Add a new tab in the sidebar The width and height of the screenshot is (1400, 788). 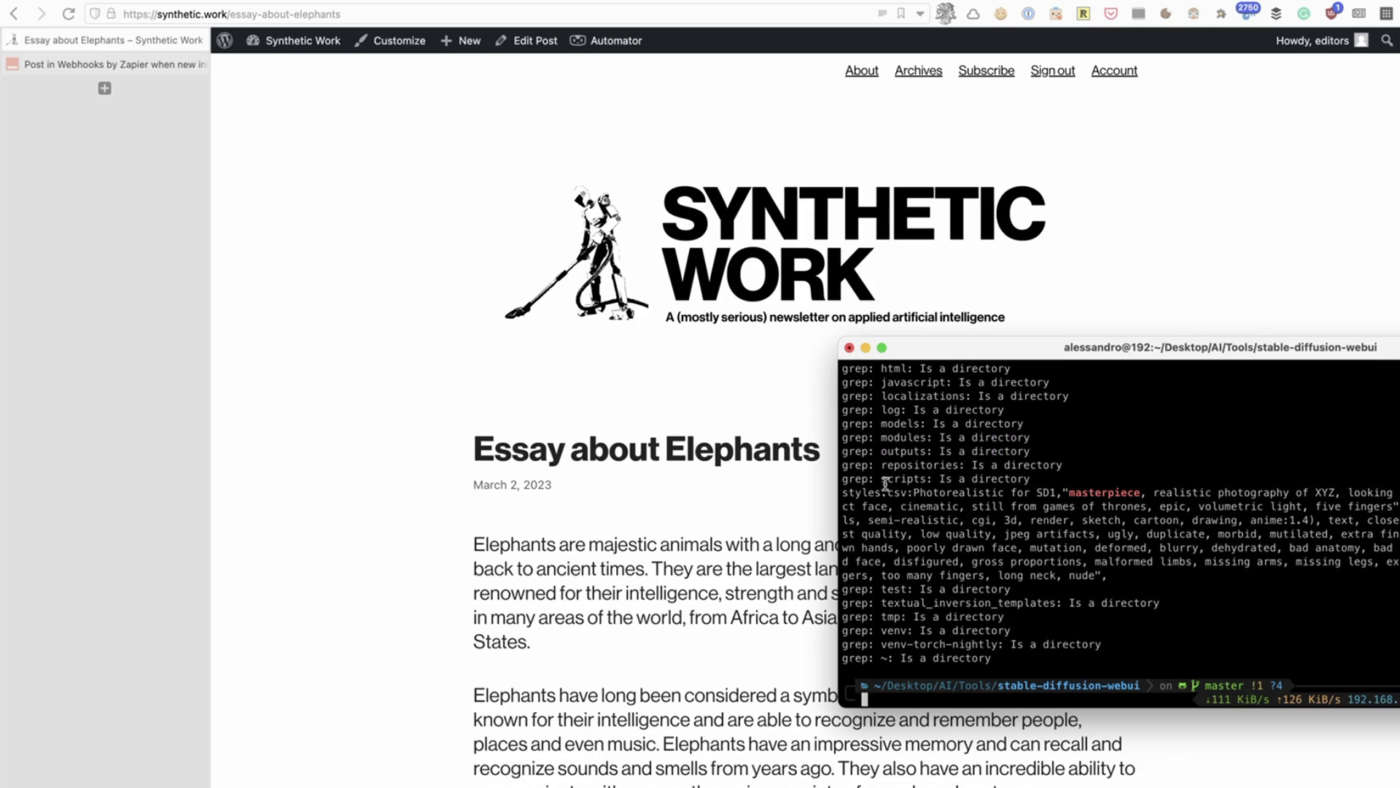[104, 89]
